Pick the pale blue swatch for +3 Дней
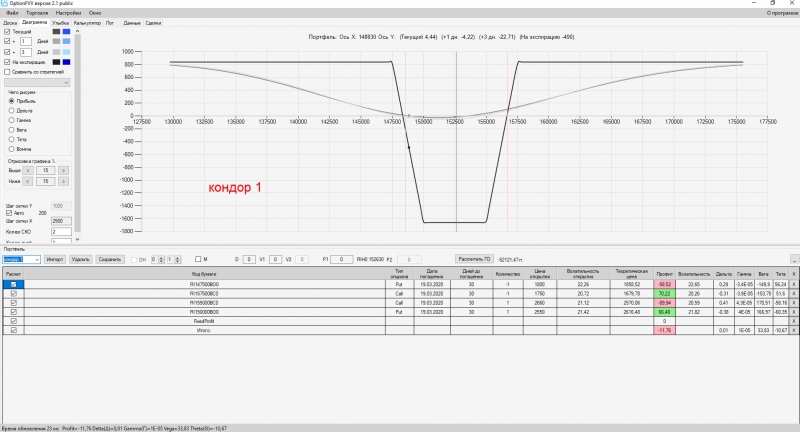 click(x=66, y=52)
